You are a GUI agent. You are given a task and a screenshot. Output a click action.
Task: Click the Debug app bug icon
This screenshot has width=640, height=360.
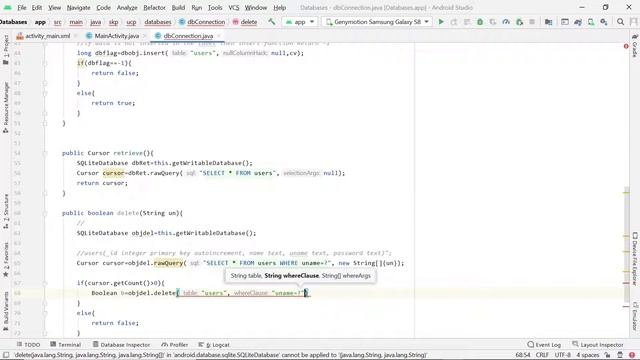pyautogui.click(x=480, y=22)
